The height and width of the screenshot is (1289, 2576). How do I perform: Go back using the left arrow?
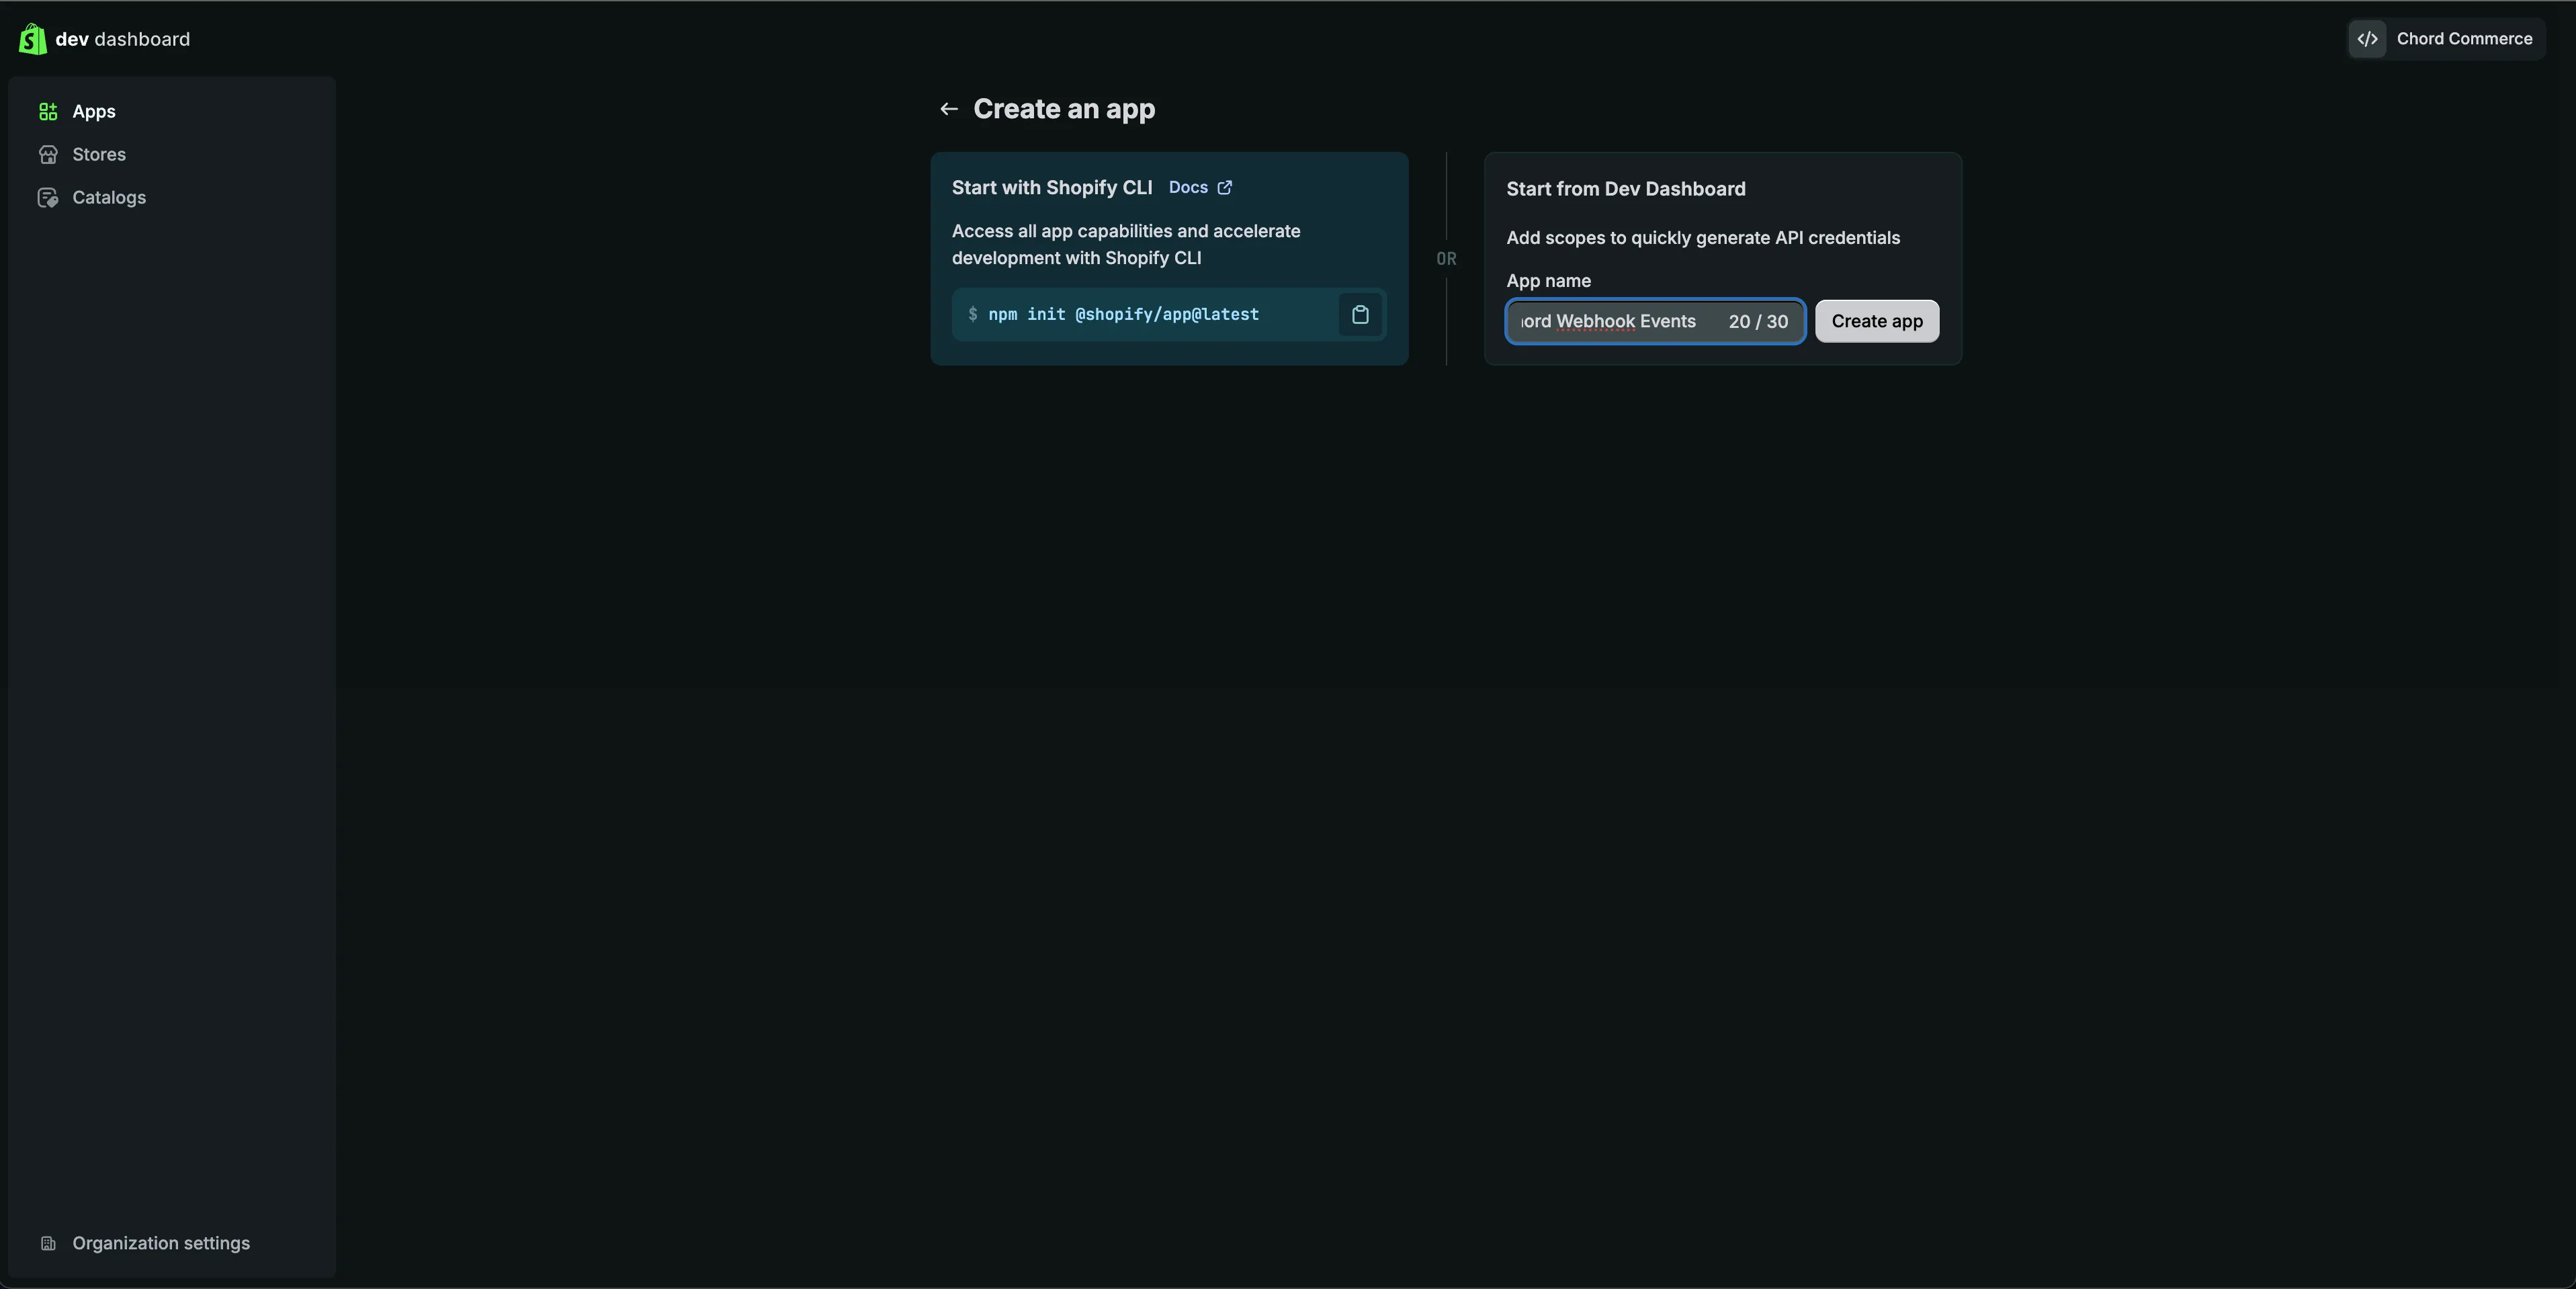[949, 109]
